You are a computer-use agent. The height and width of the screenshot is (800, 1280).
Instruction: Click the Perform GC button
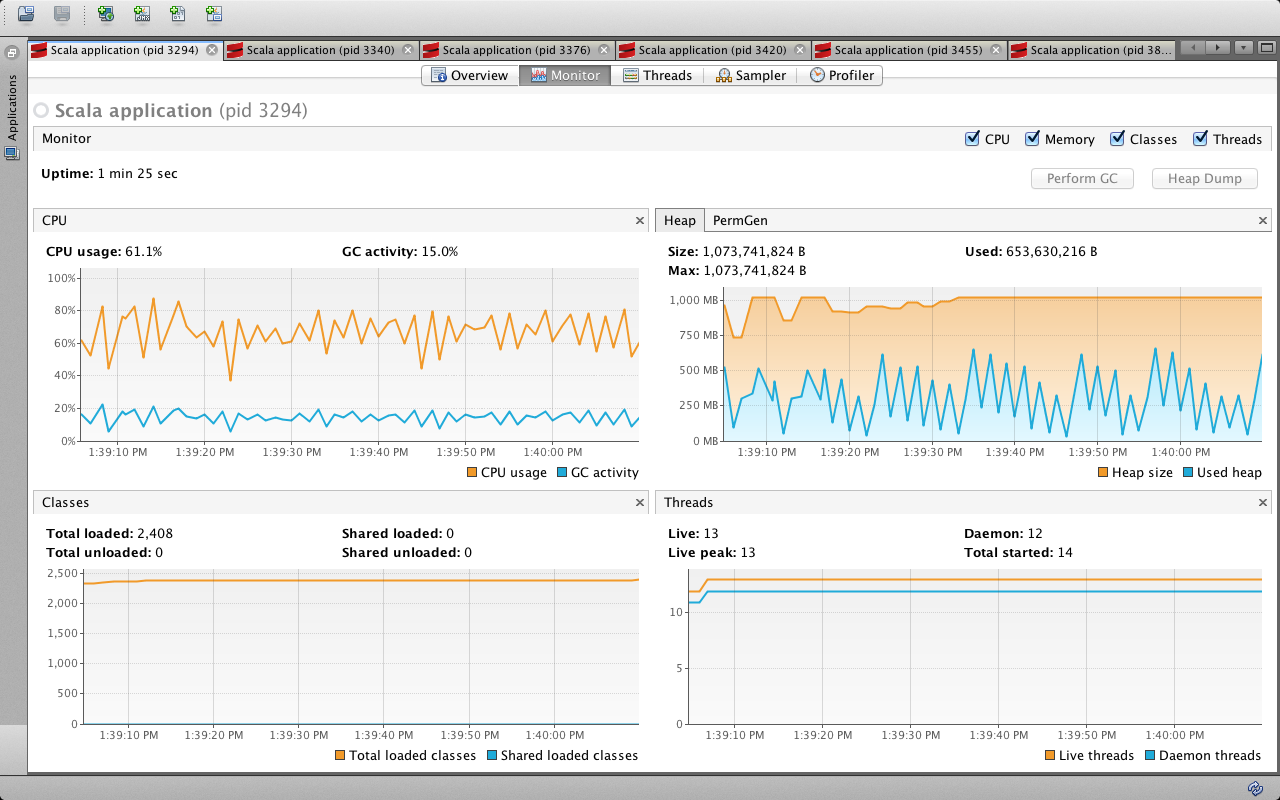[1082, 179]
